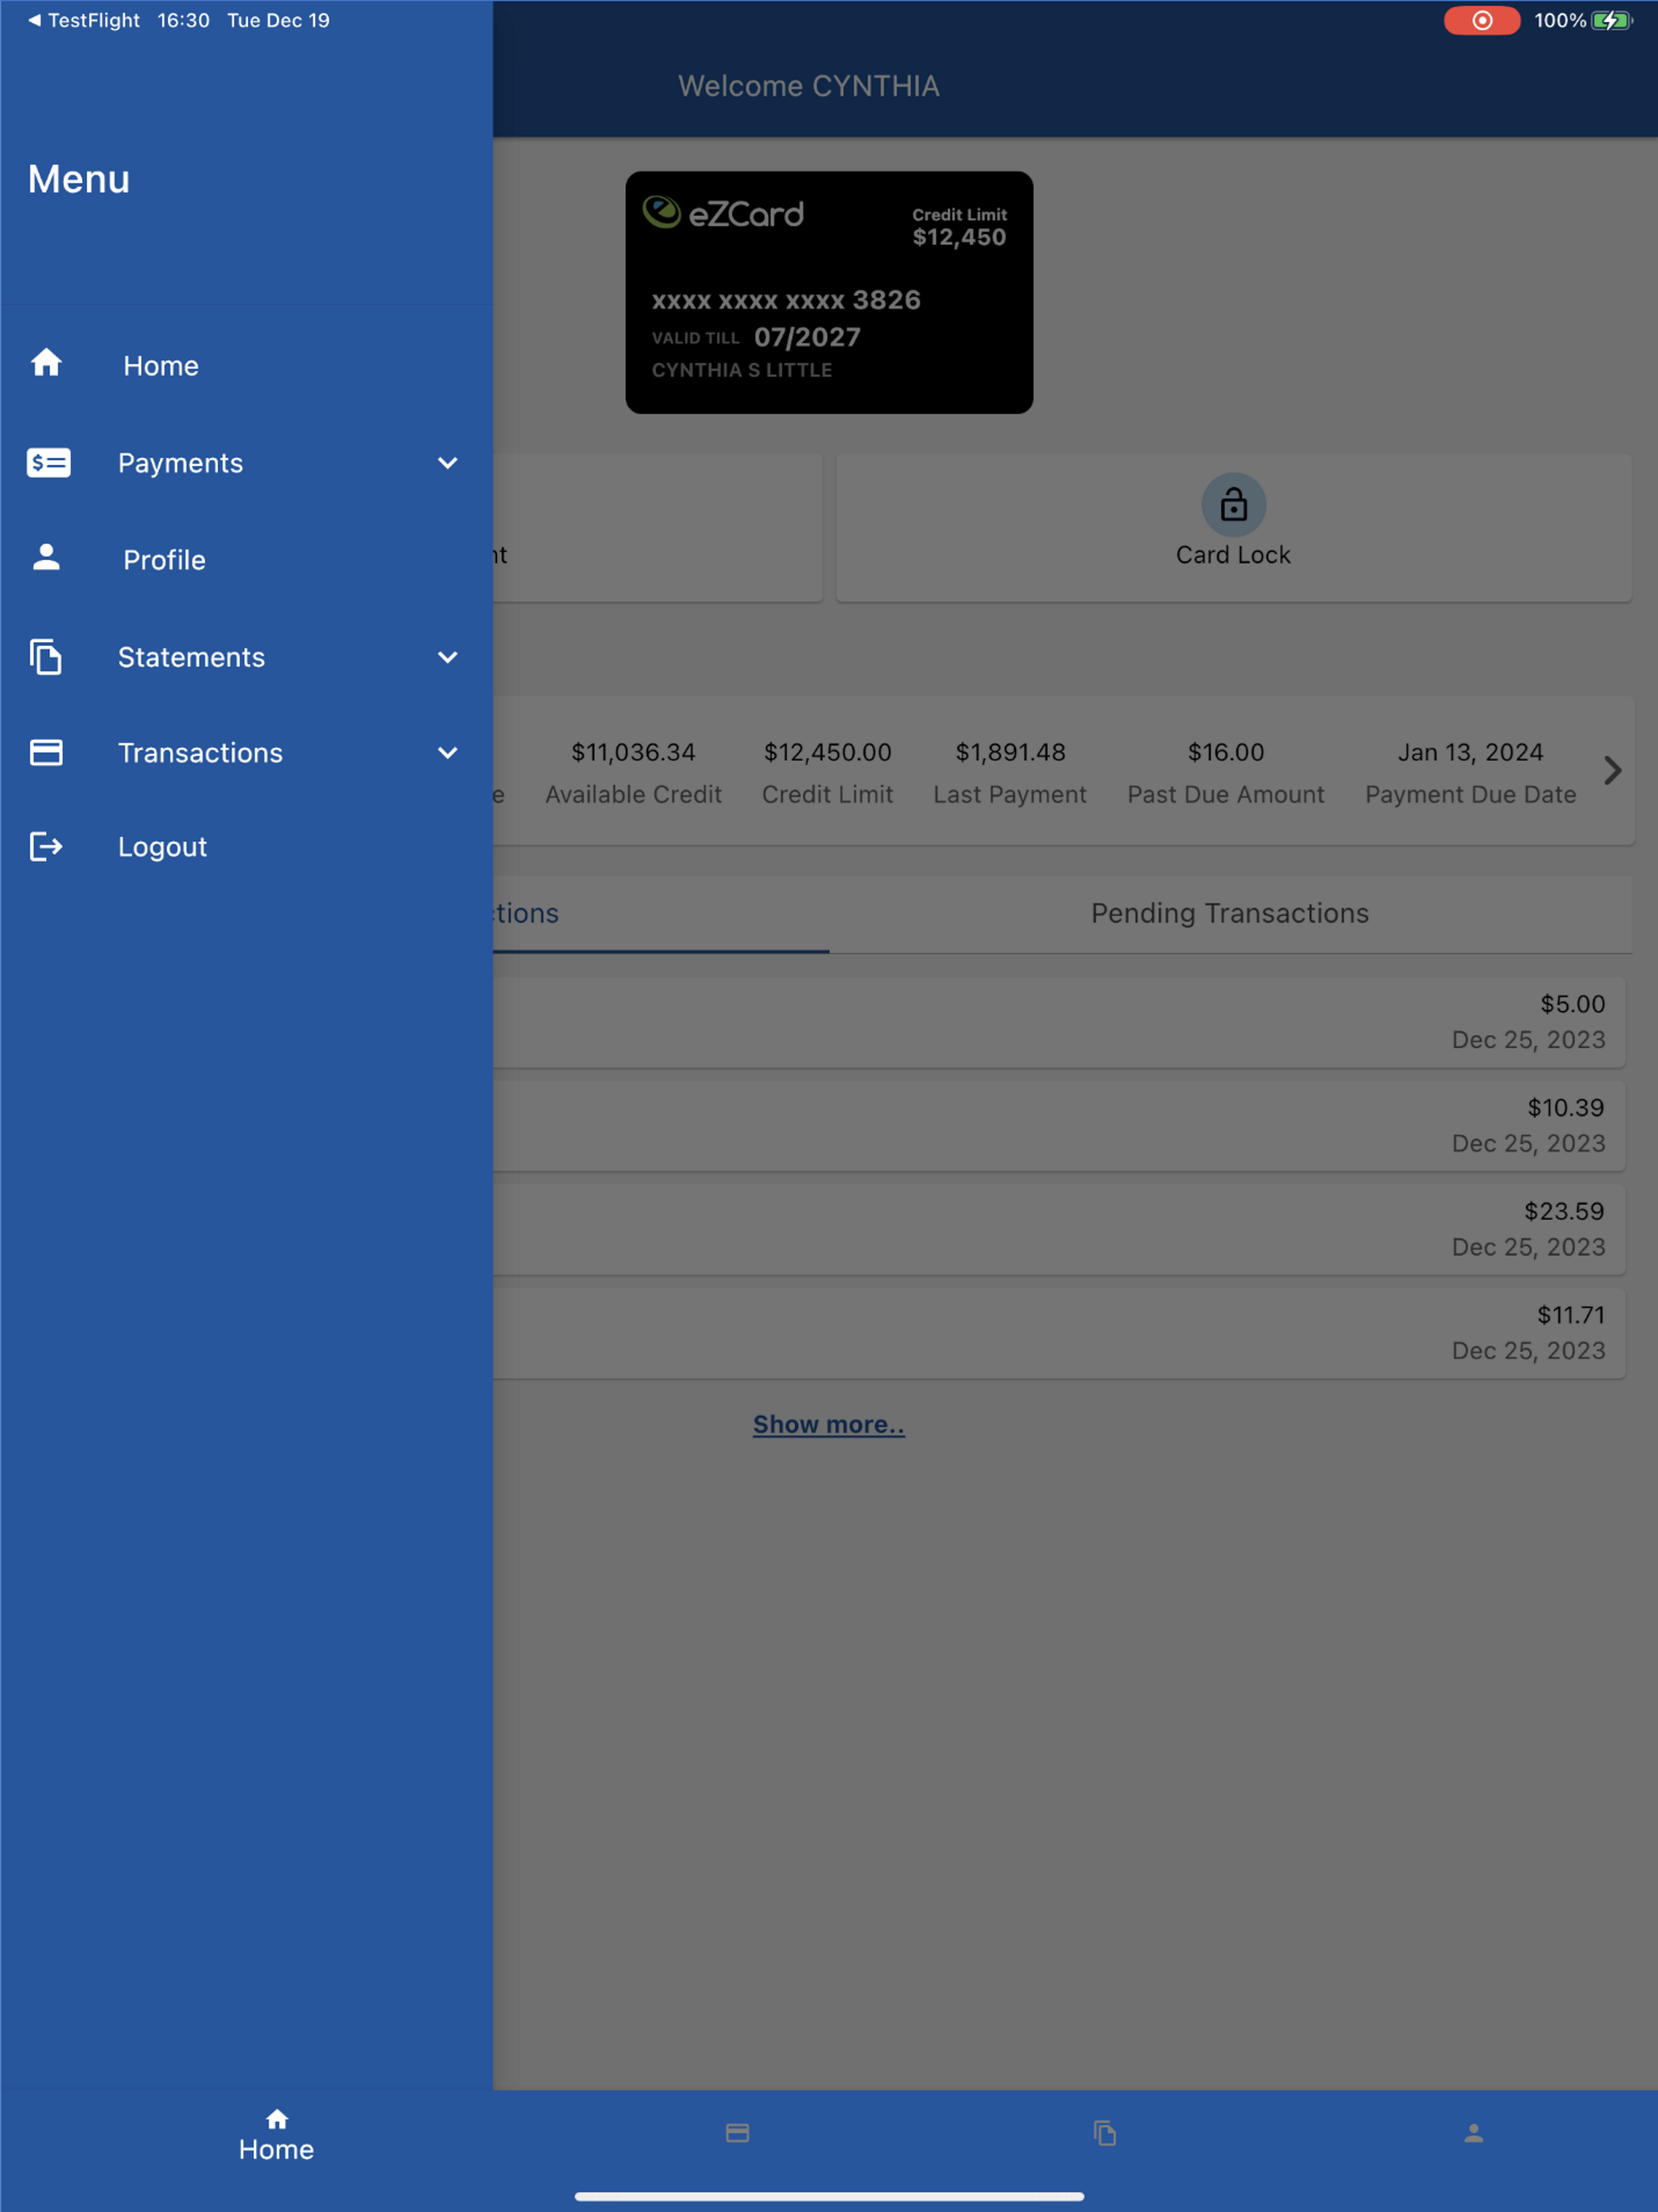Tap the CYNTHIA S LITTLE cardholder name
This screenshot has width=1658, height=2212.
coord(742,370)
